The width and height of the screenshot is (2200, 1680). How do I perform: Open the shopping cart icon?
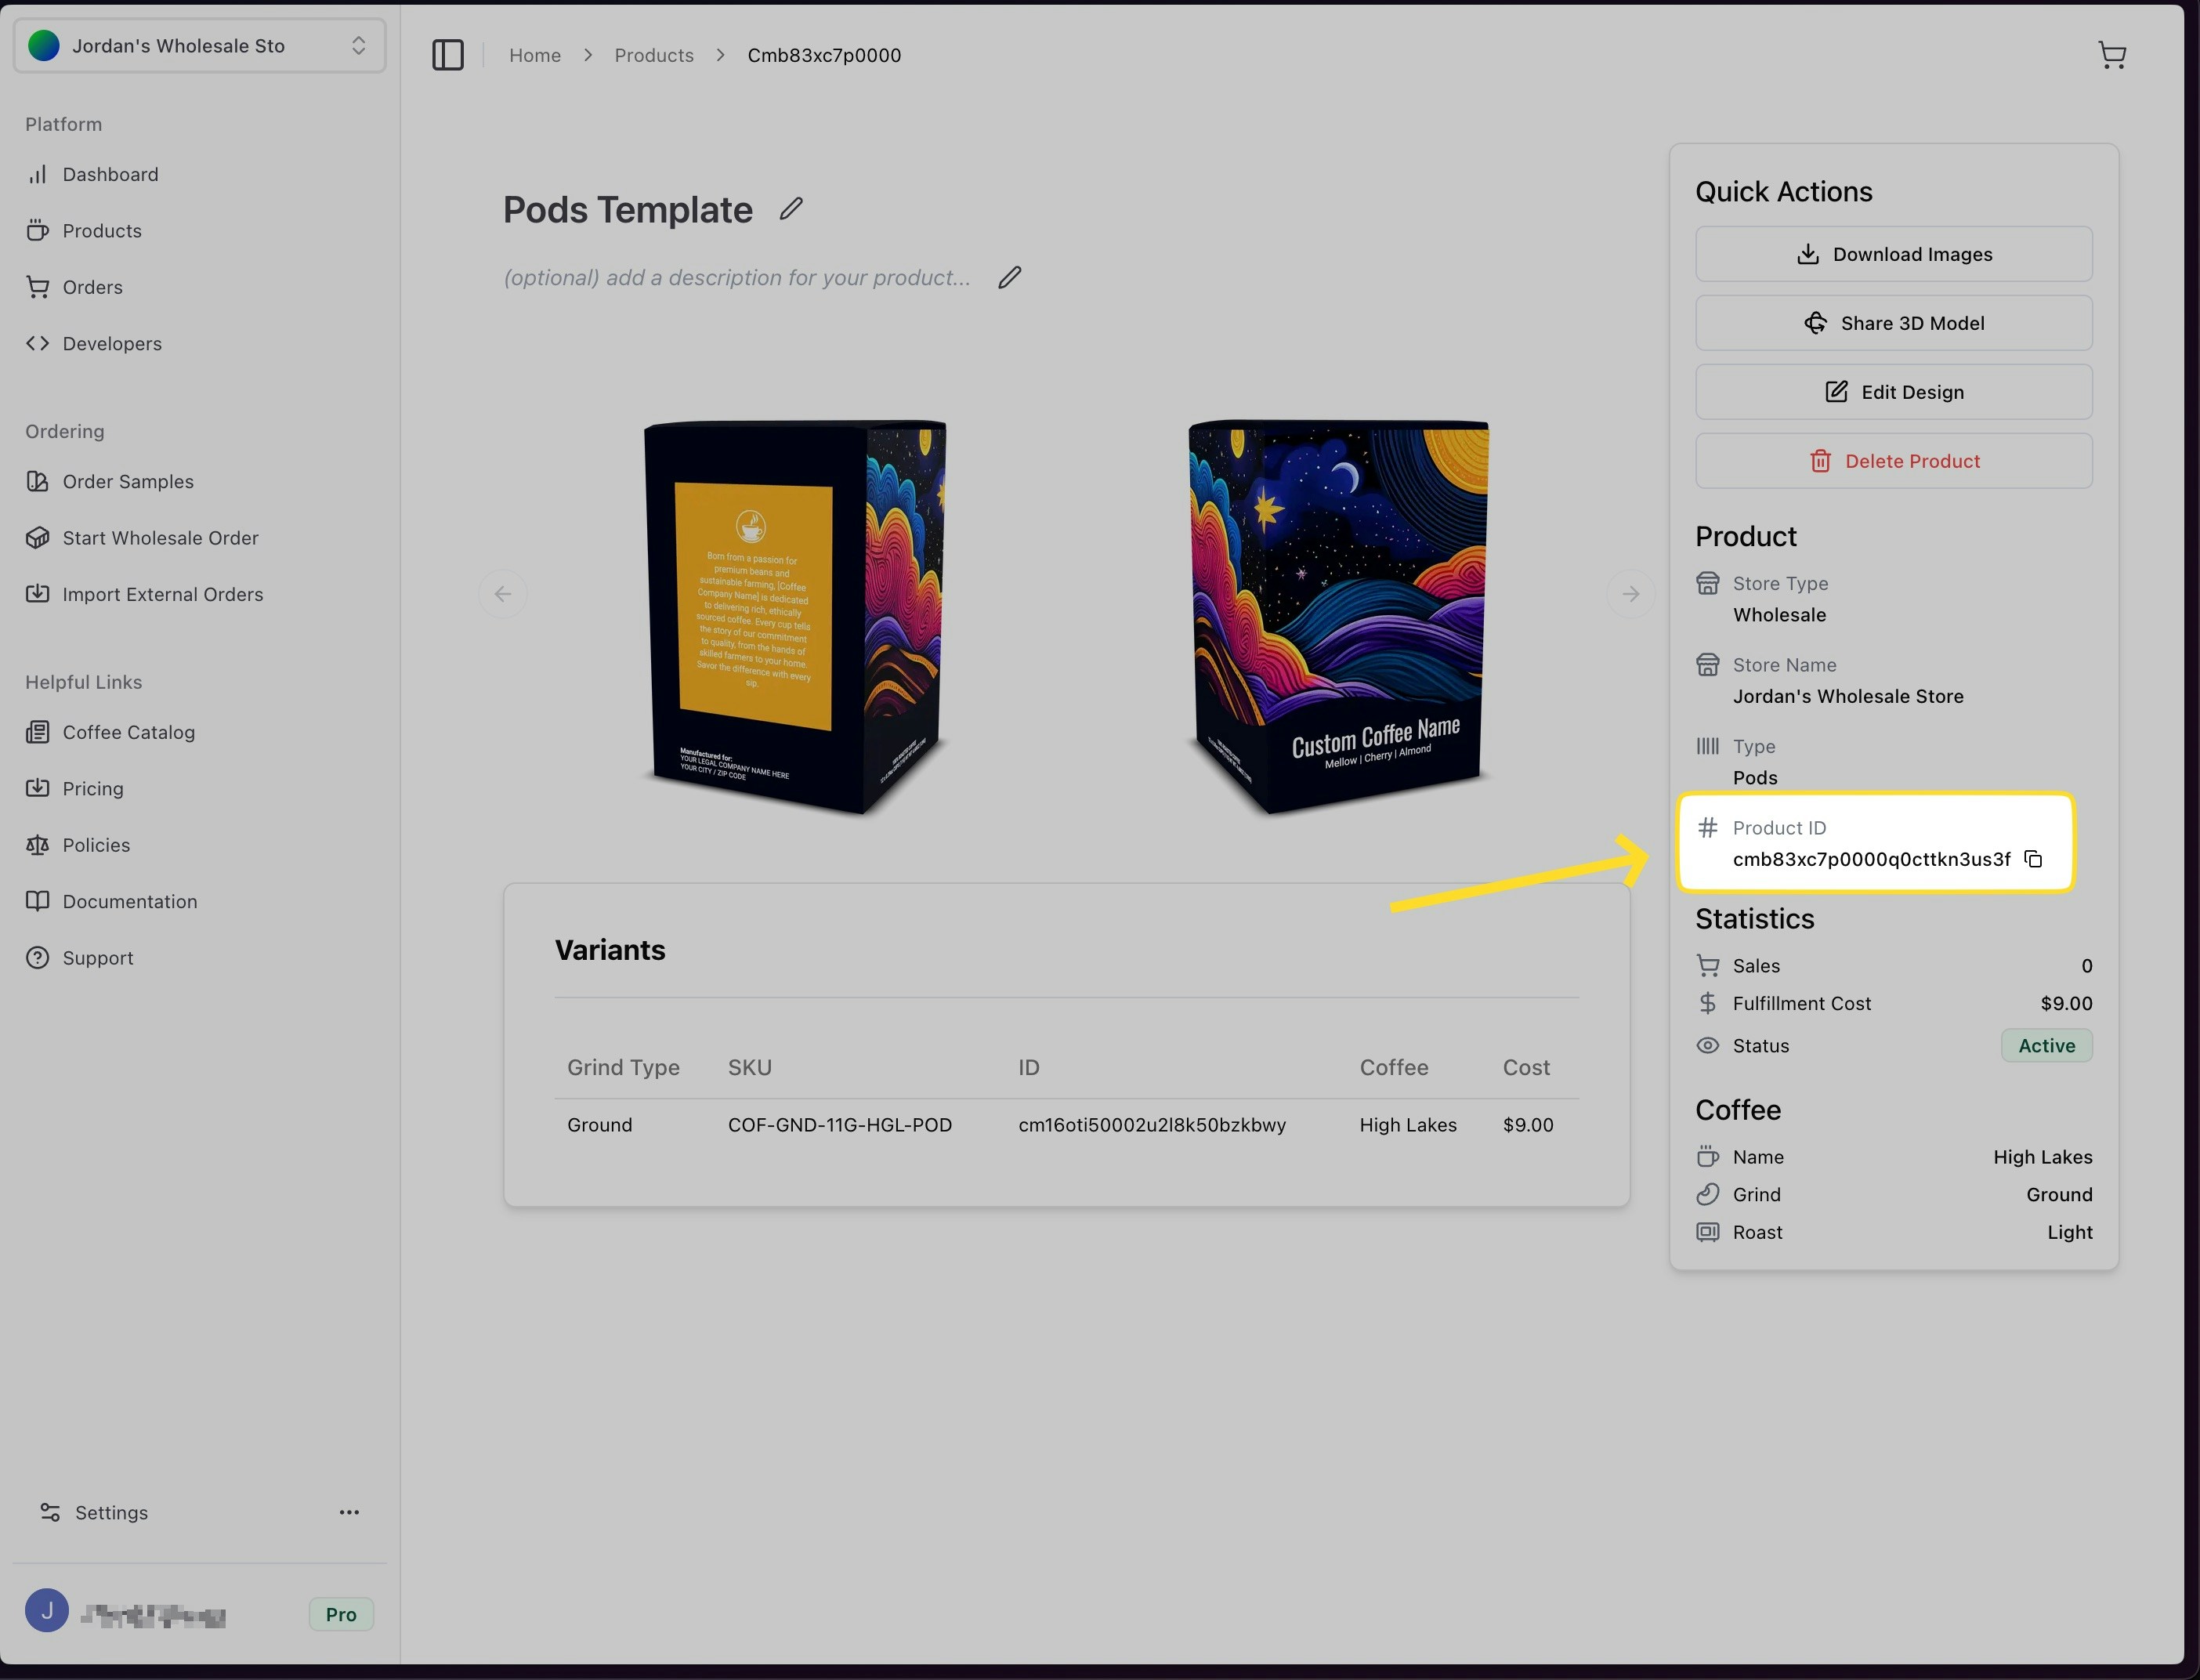(x=2111, y=55)
